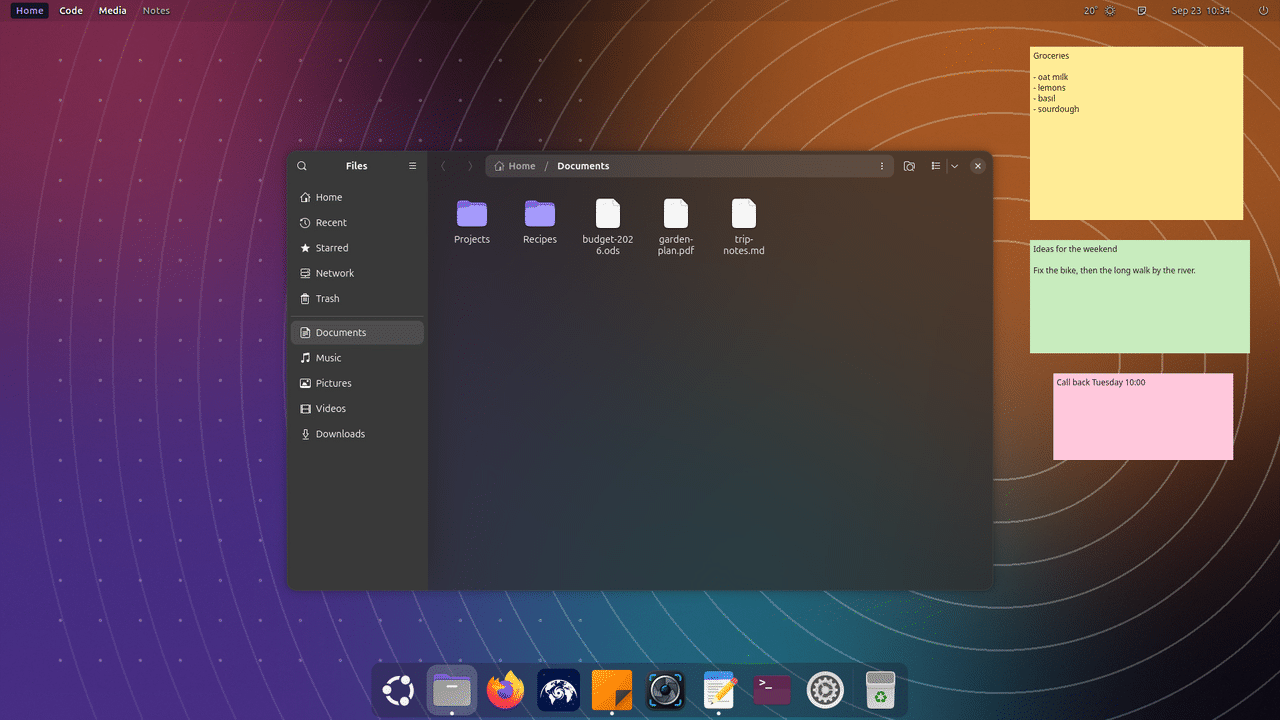
Task: Select the trip-notes.md file icon
Action: pos(744,213)
